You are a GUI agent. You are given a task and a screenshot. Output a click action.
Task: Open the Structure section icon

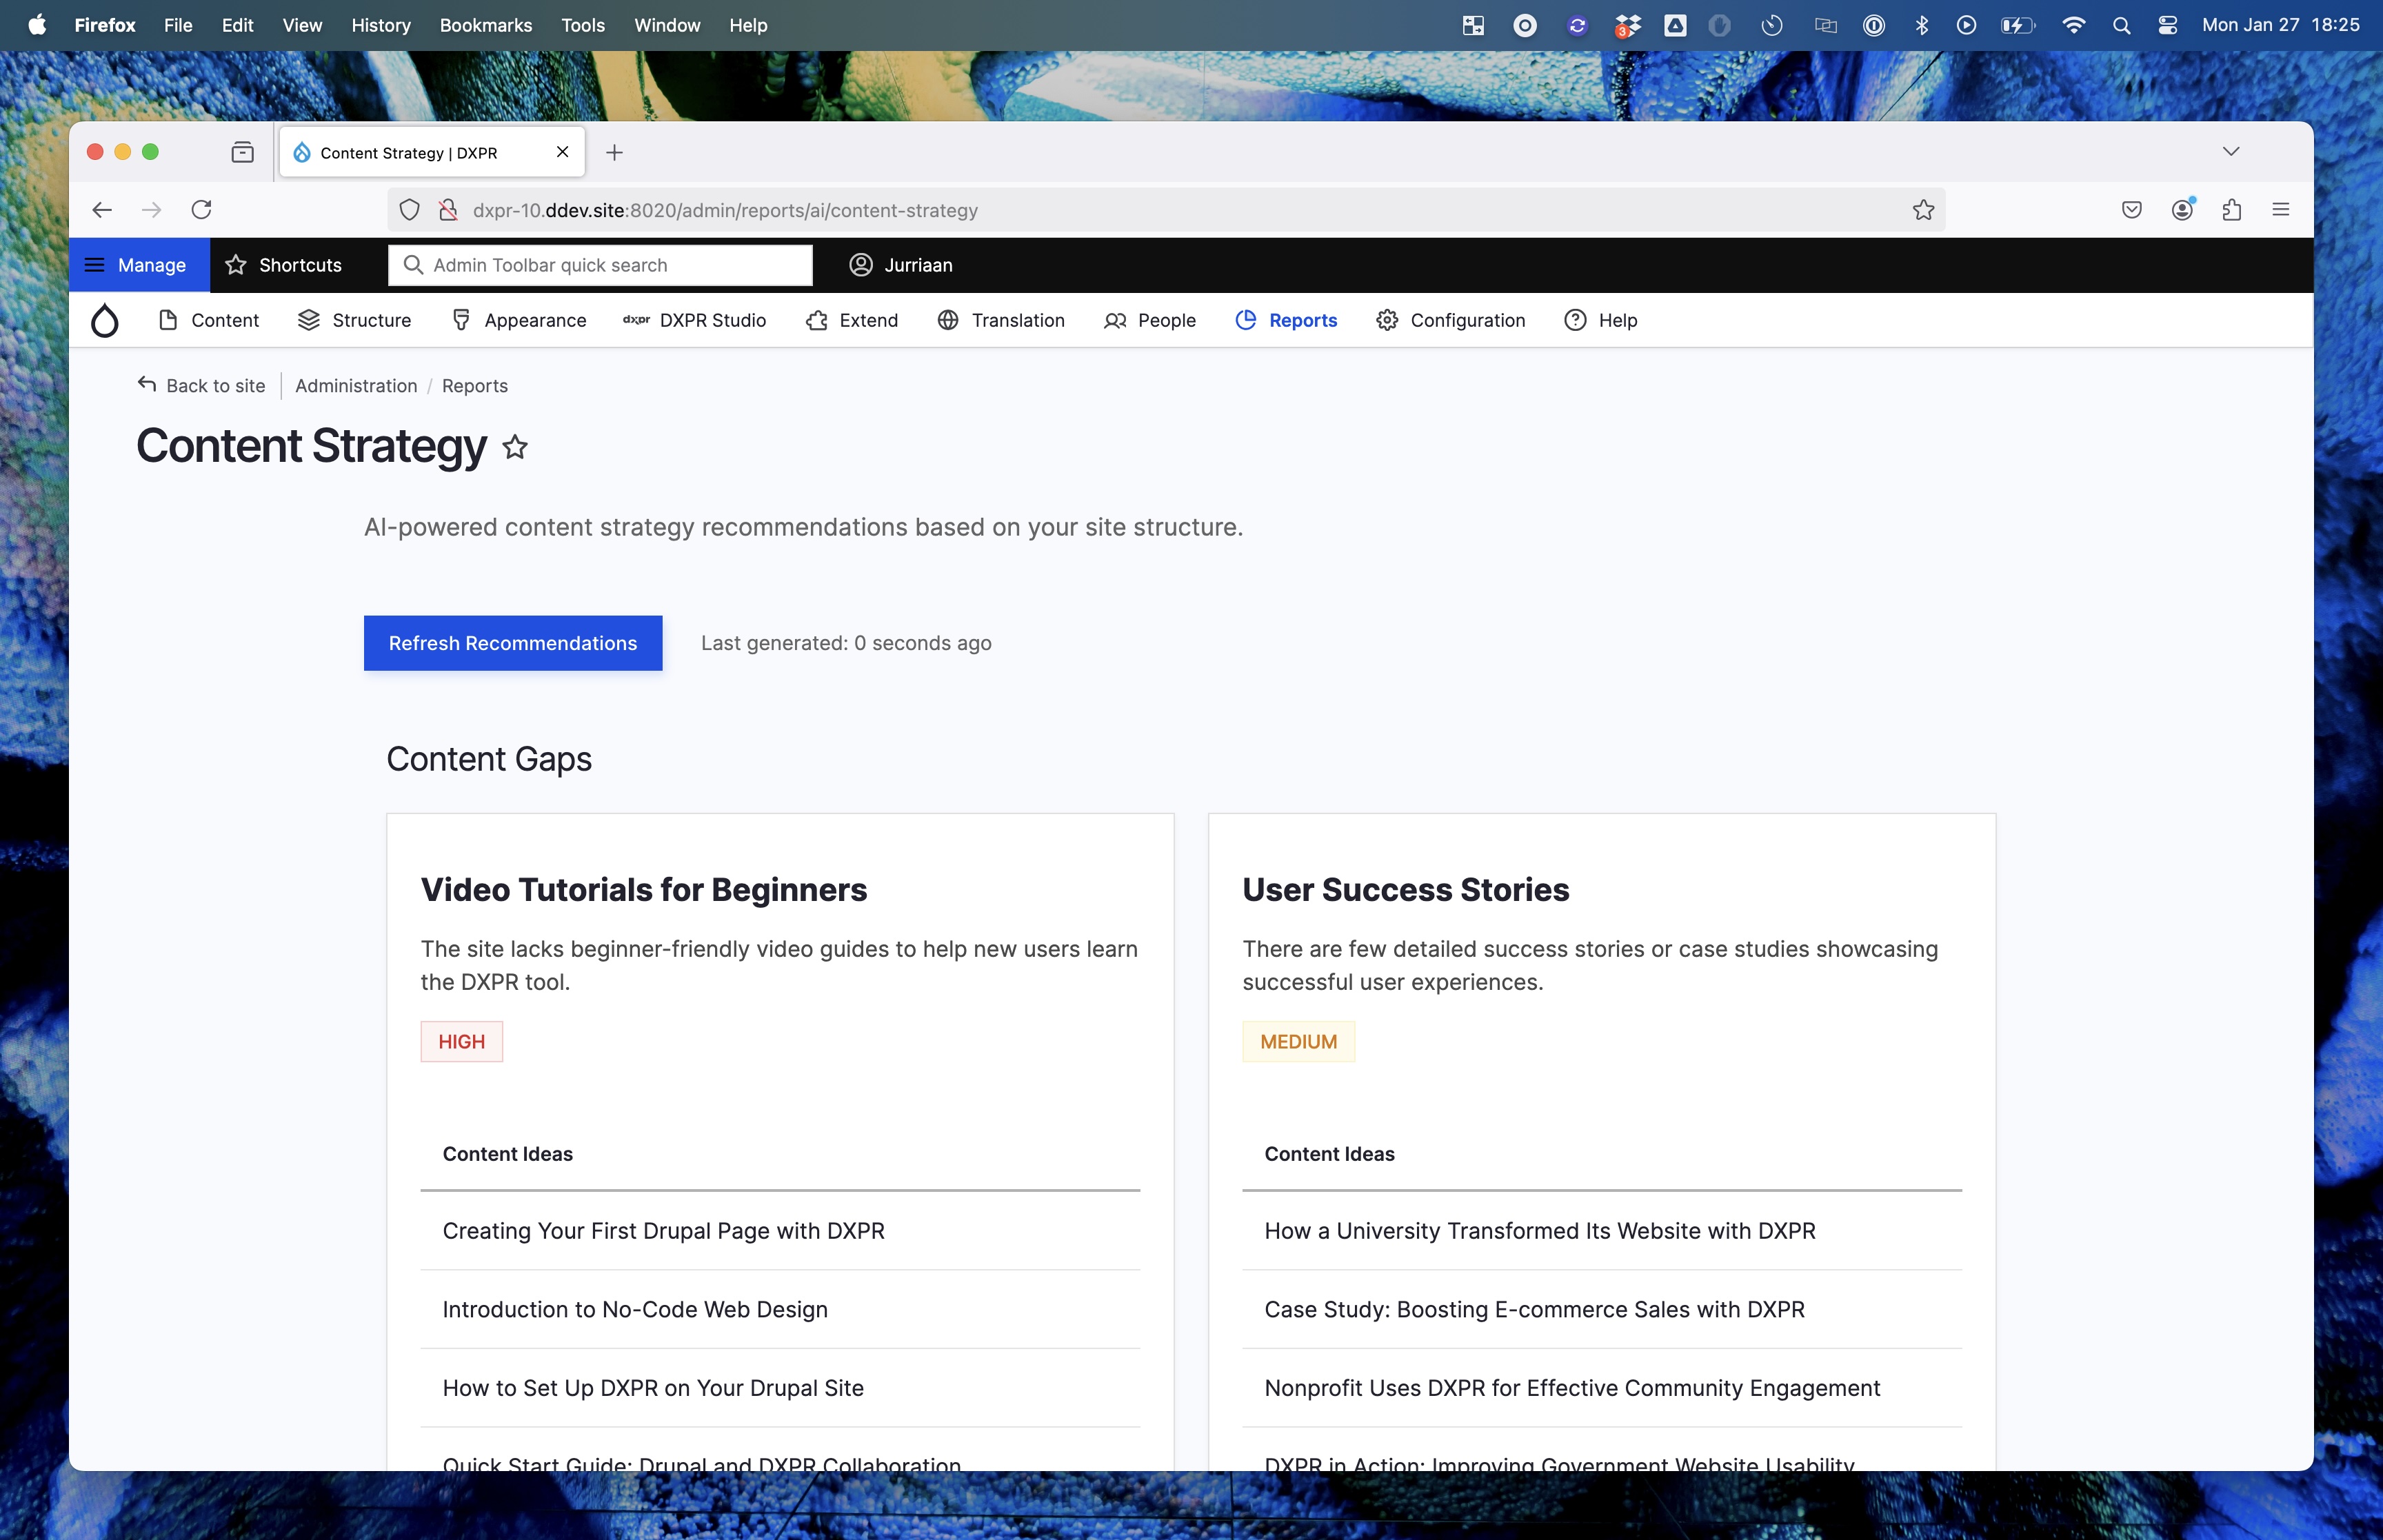[x=308, y=320]
